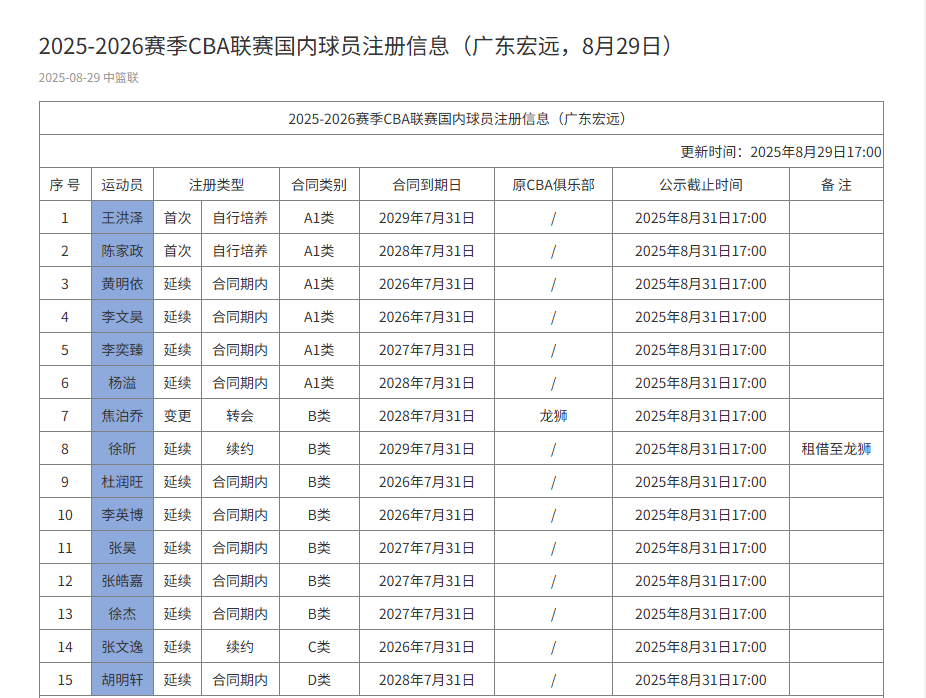Screen dimensions: 926x698
Task: Click 变更 cell in 焦泊乔 row
Action: (177, 416)
